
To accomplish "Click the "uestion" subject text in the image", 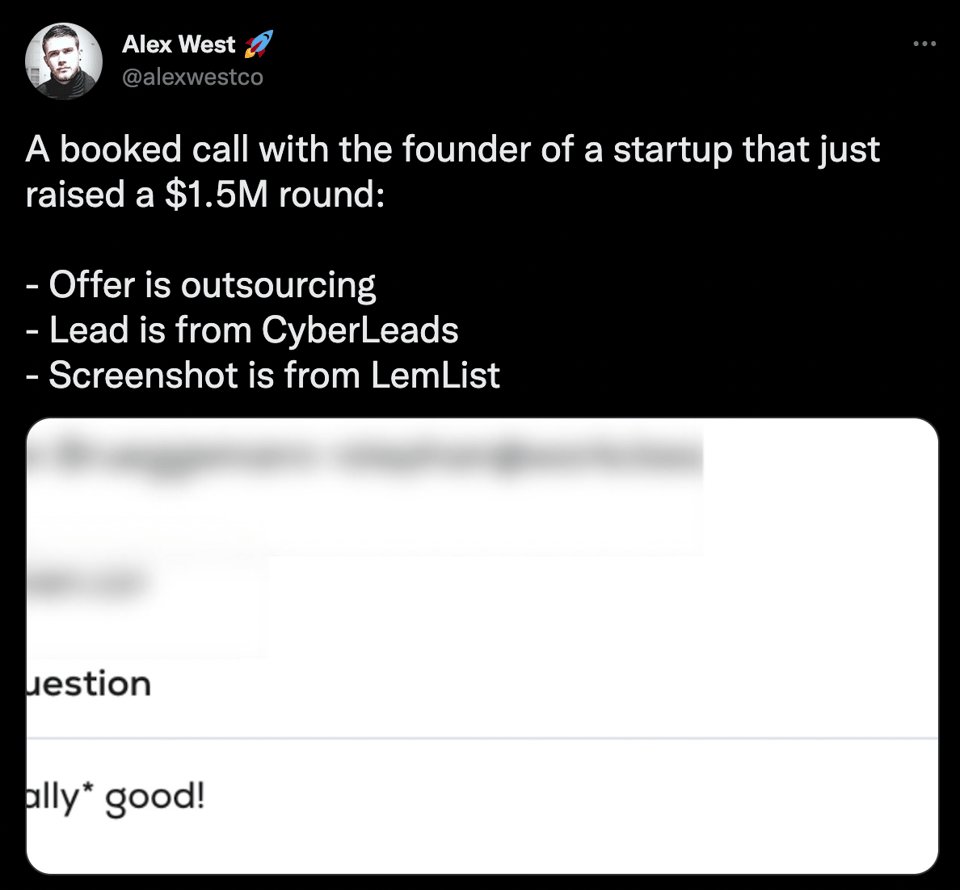I will pos(90,685).
